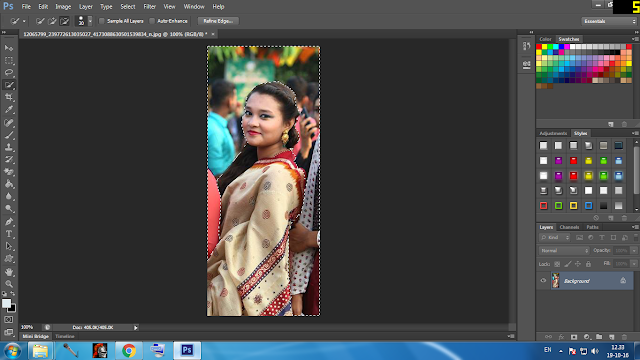Screen dimensions: 640x360
Task: Select the Paint Bucket tool
Action: click(9, 184)
